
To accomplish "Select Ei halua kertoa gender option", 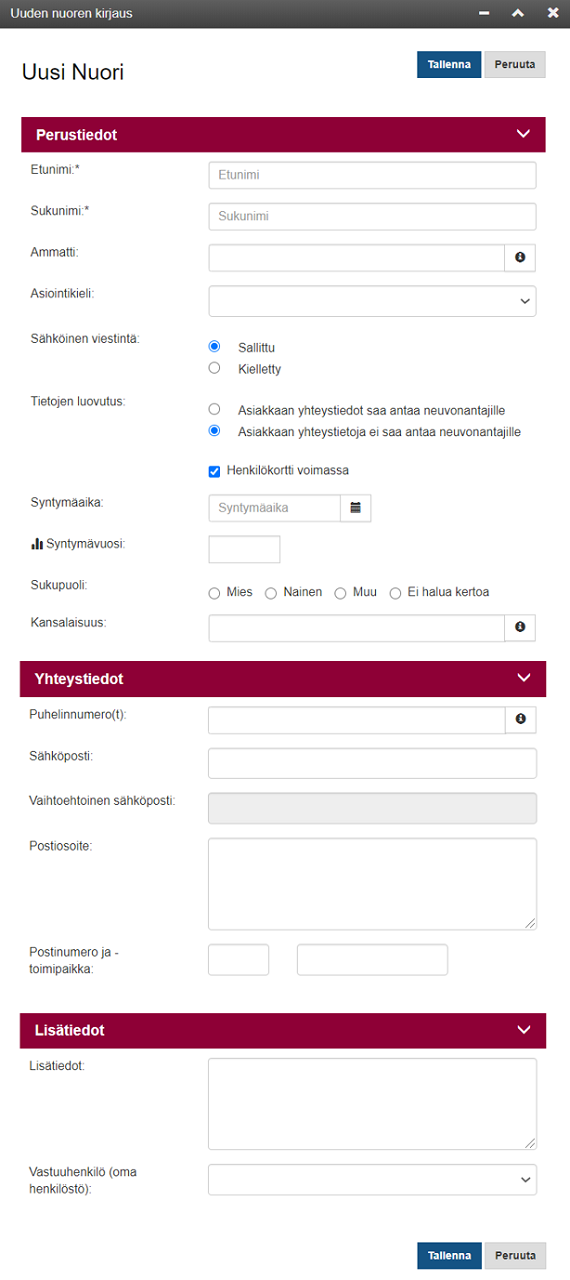I will (x=395, y=593).
